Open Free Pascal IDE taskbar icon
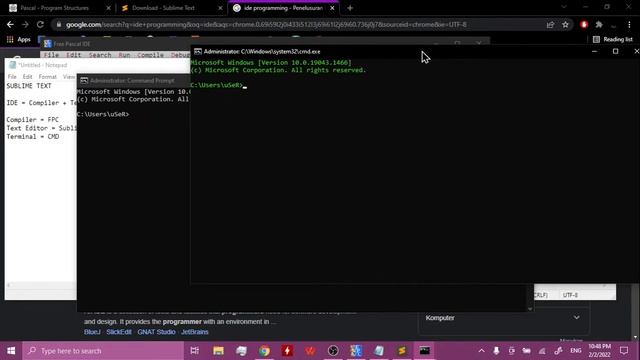Viewport: 640px width, 360px height. (356, 351)
